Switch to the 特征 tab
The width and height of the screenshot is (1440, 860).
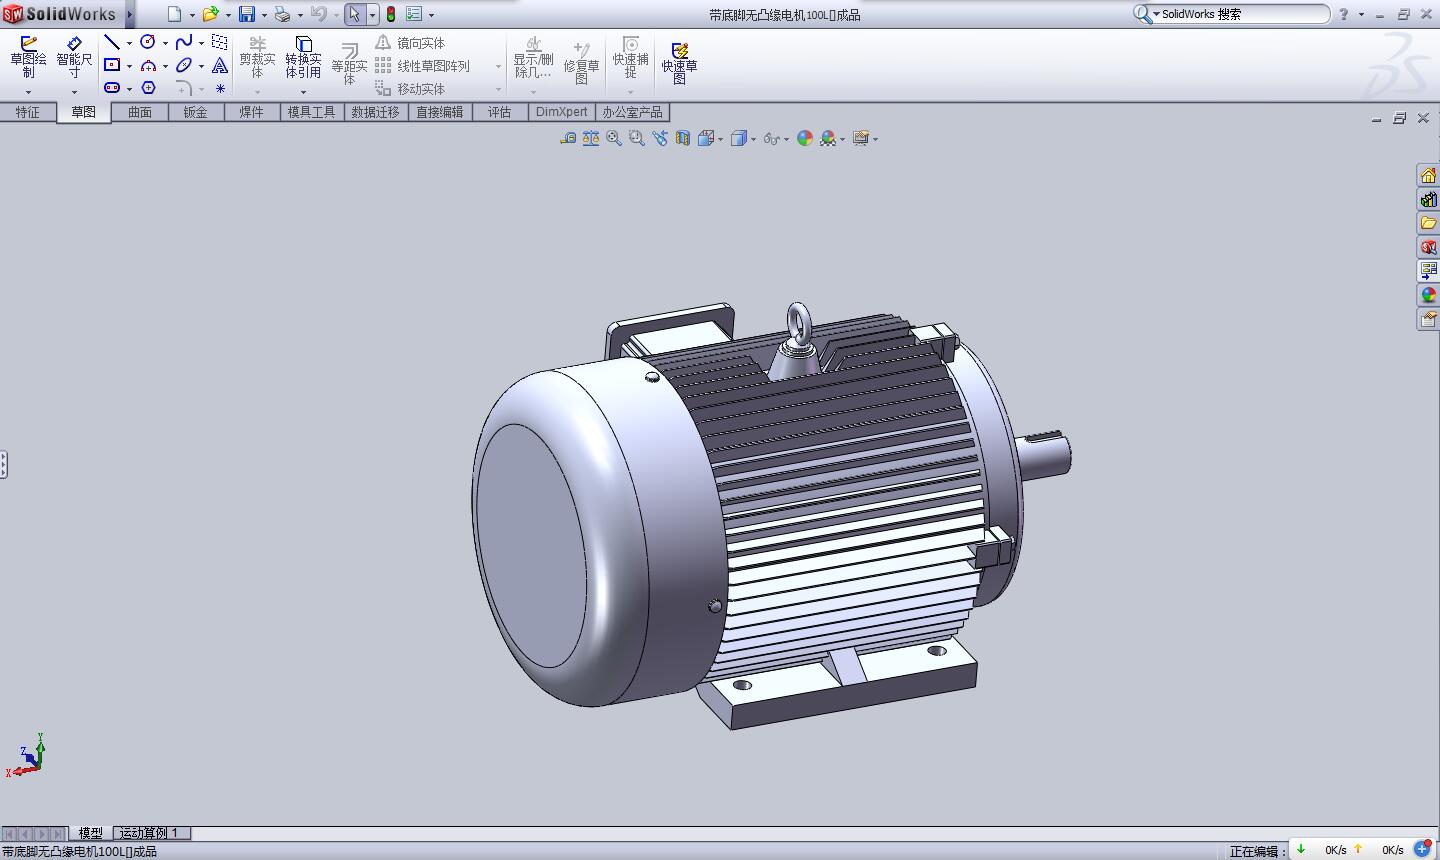tap(28, 112)
